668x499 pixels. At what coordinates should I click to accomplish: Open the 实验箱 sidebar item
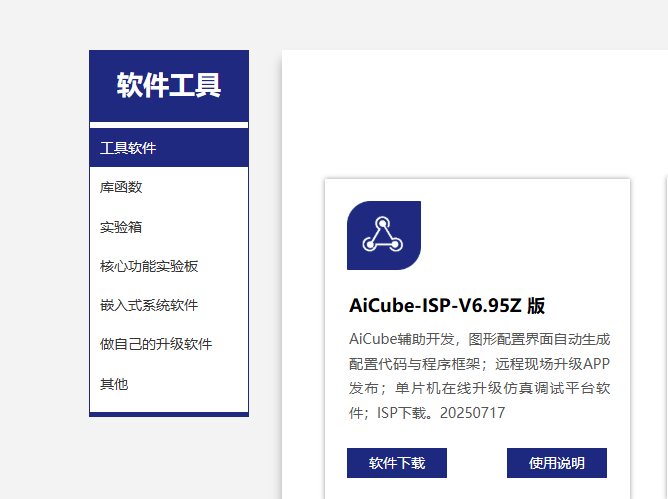pos(169,227)
